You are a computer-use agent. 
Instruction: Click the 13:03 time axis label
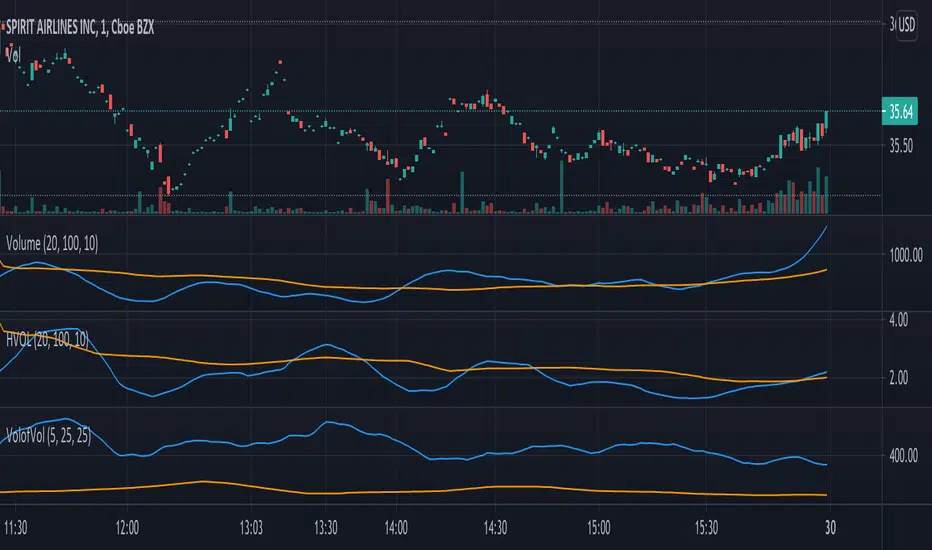pyautogui.click(x=251, y=526)
